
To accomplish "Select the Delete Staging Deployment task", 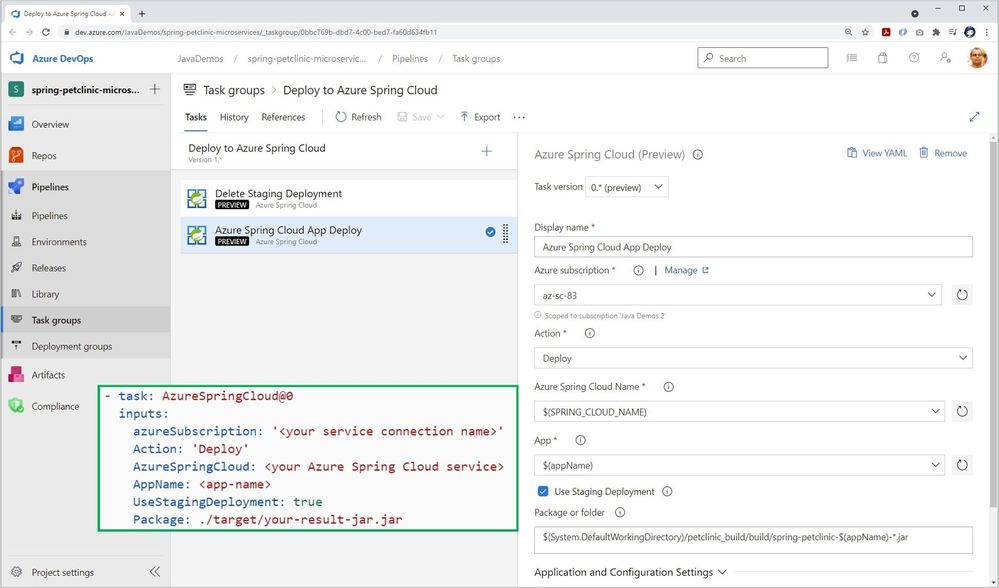I will (x=349, y=198).
